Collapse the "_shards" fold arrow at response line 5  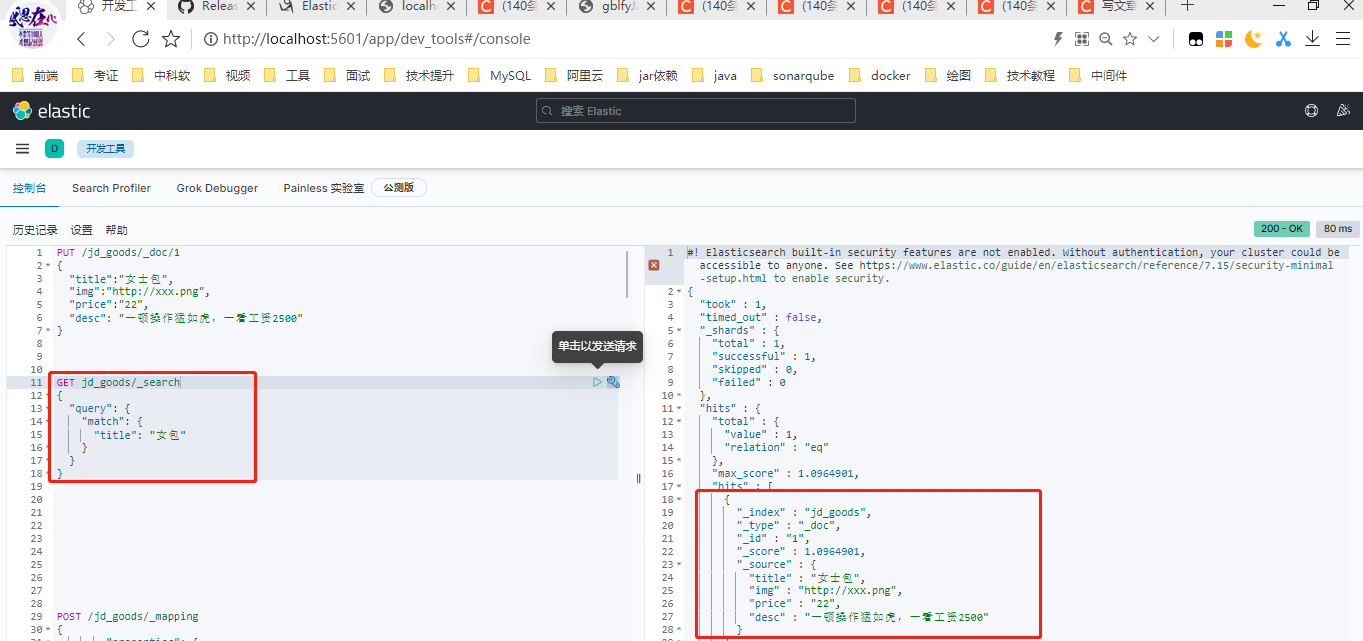click(678, 330)
